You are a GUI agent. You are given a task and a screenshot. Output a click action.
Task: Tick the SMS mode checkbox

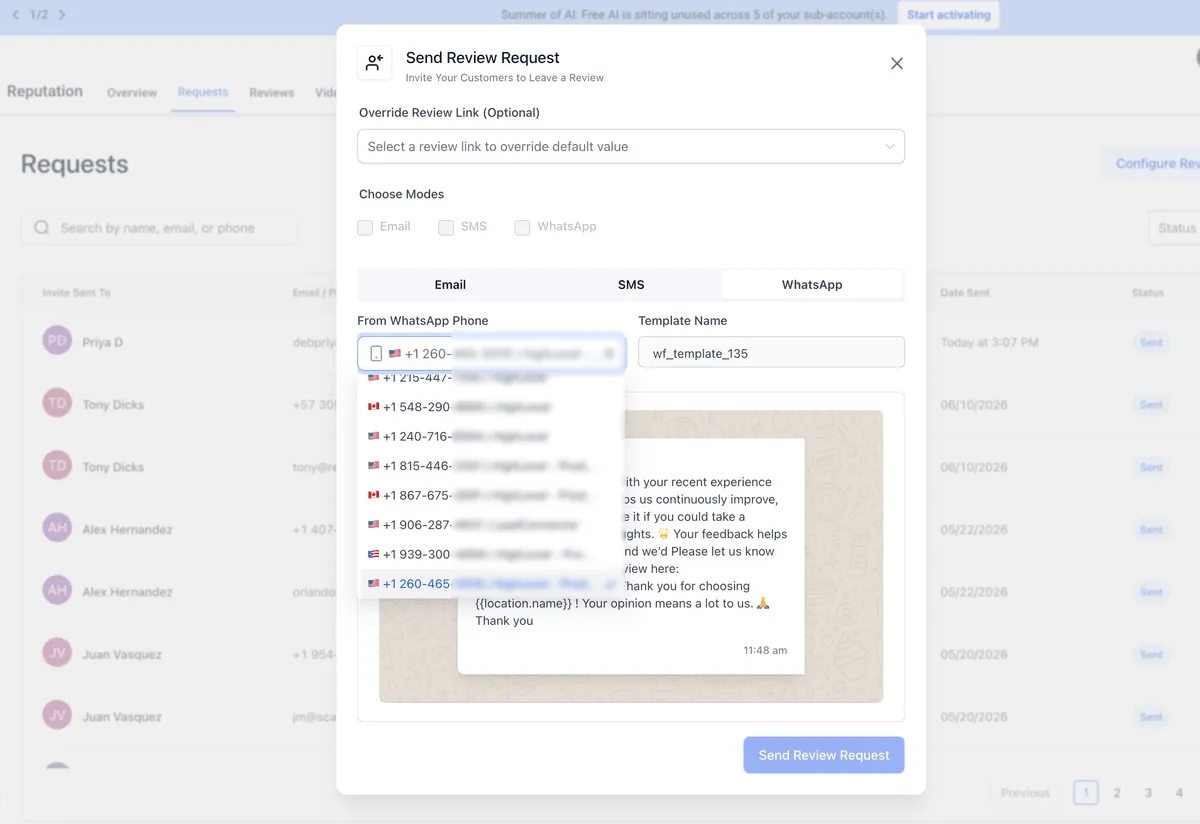[x=446, y=227]
